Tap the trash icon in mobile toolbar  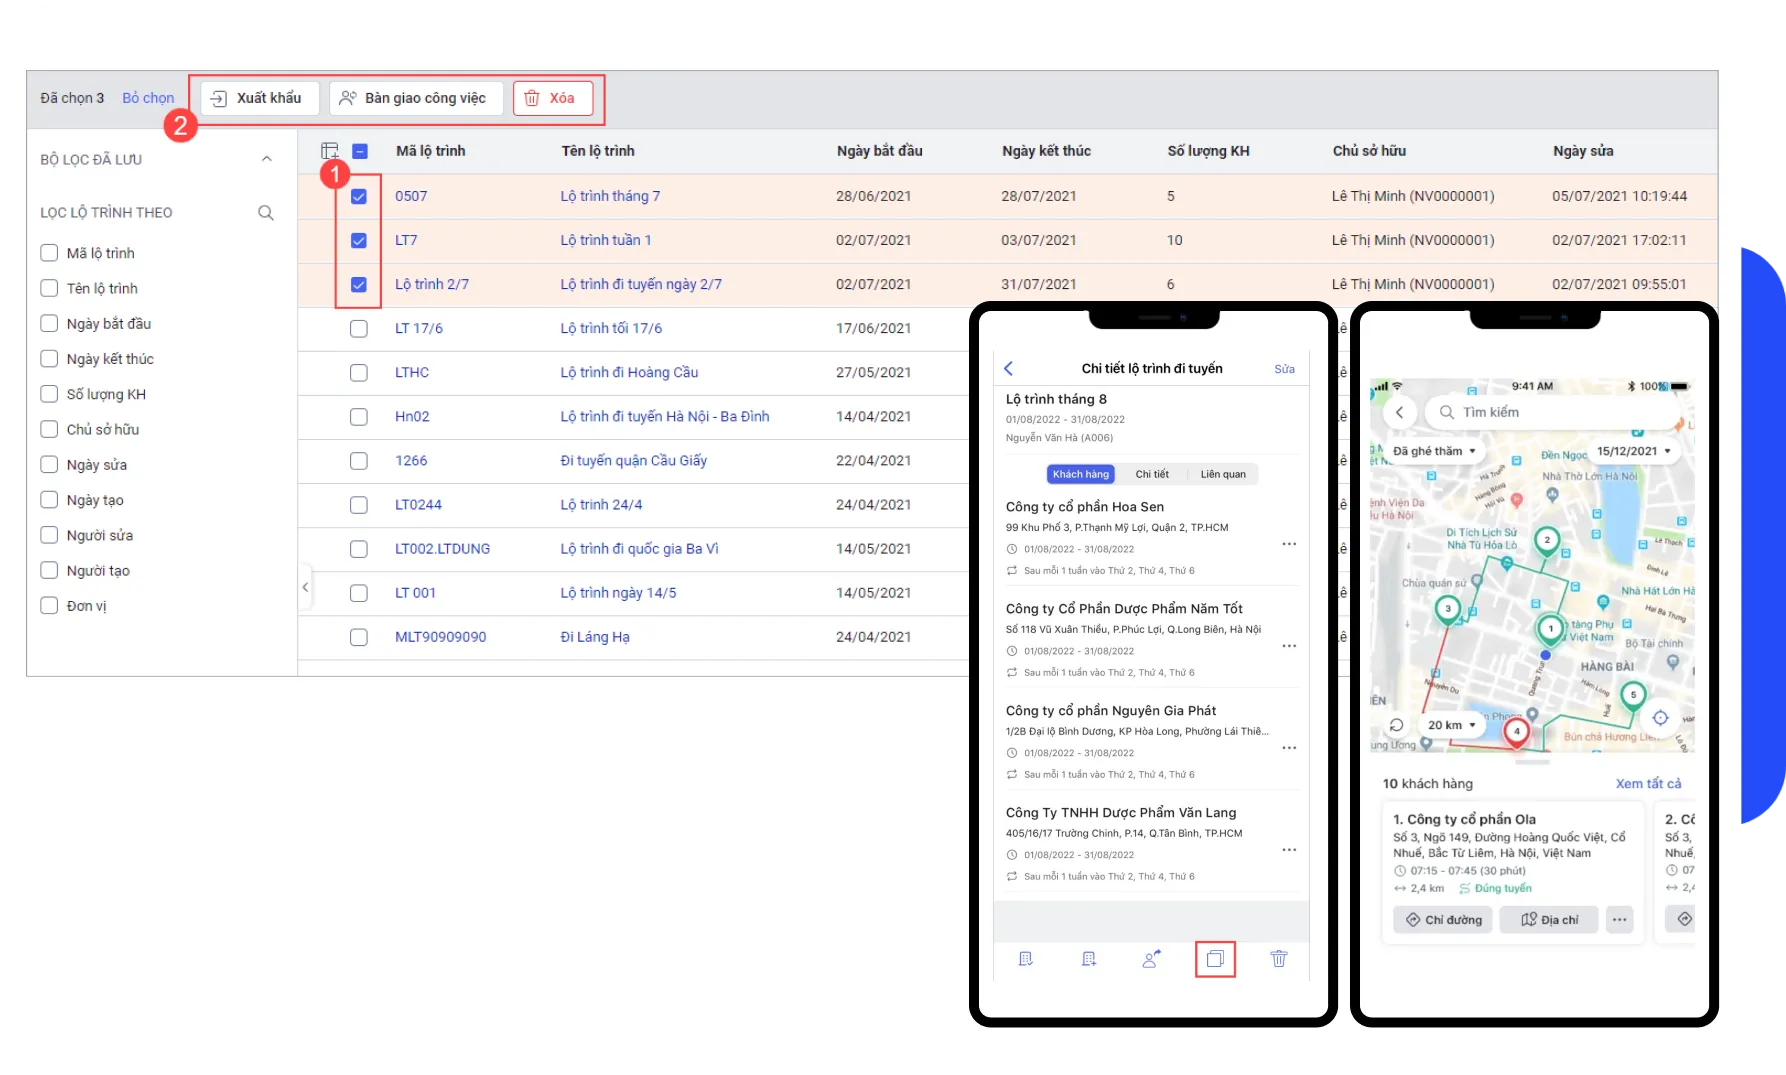click(1278, 959)
